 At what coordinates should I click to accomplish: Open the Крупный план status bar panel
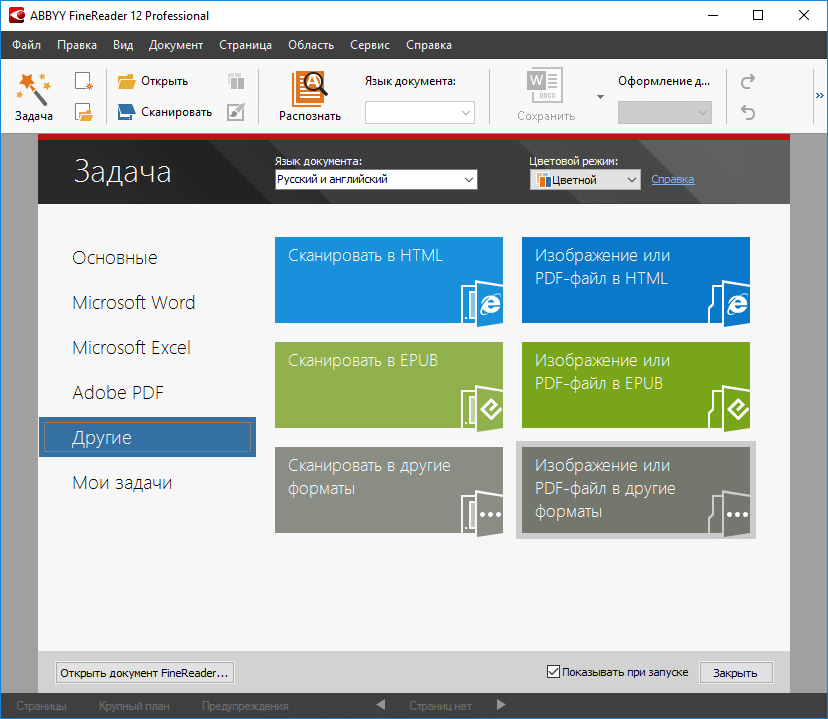click(134, 706)
